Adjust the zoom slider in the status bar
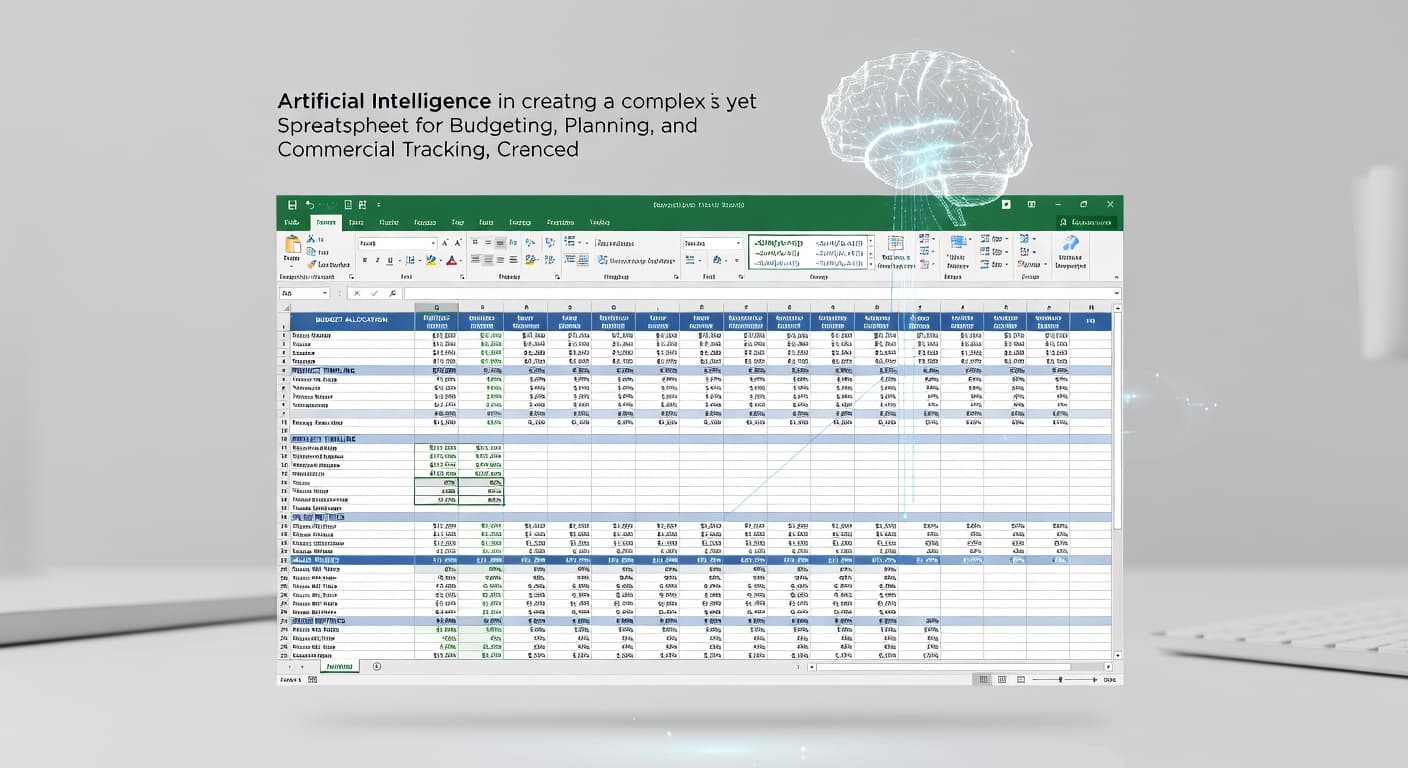The height and width of the screenshot is (768, 1408). click(x=1060, y=679)
